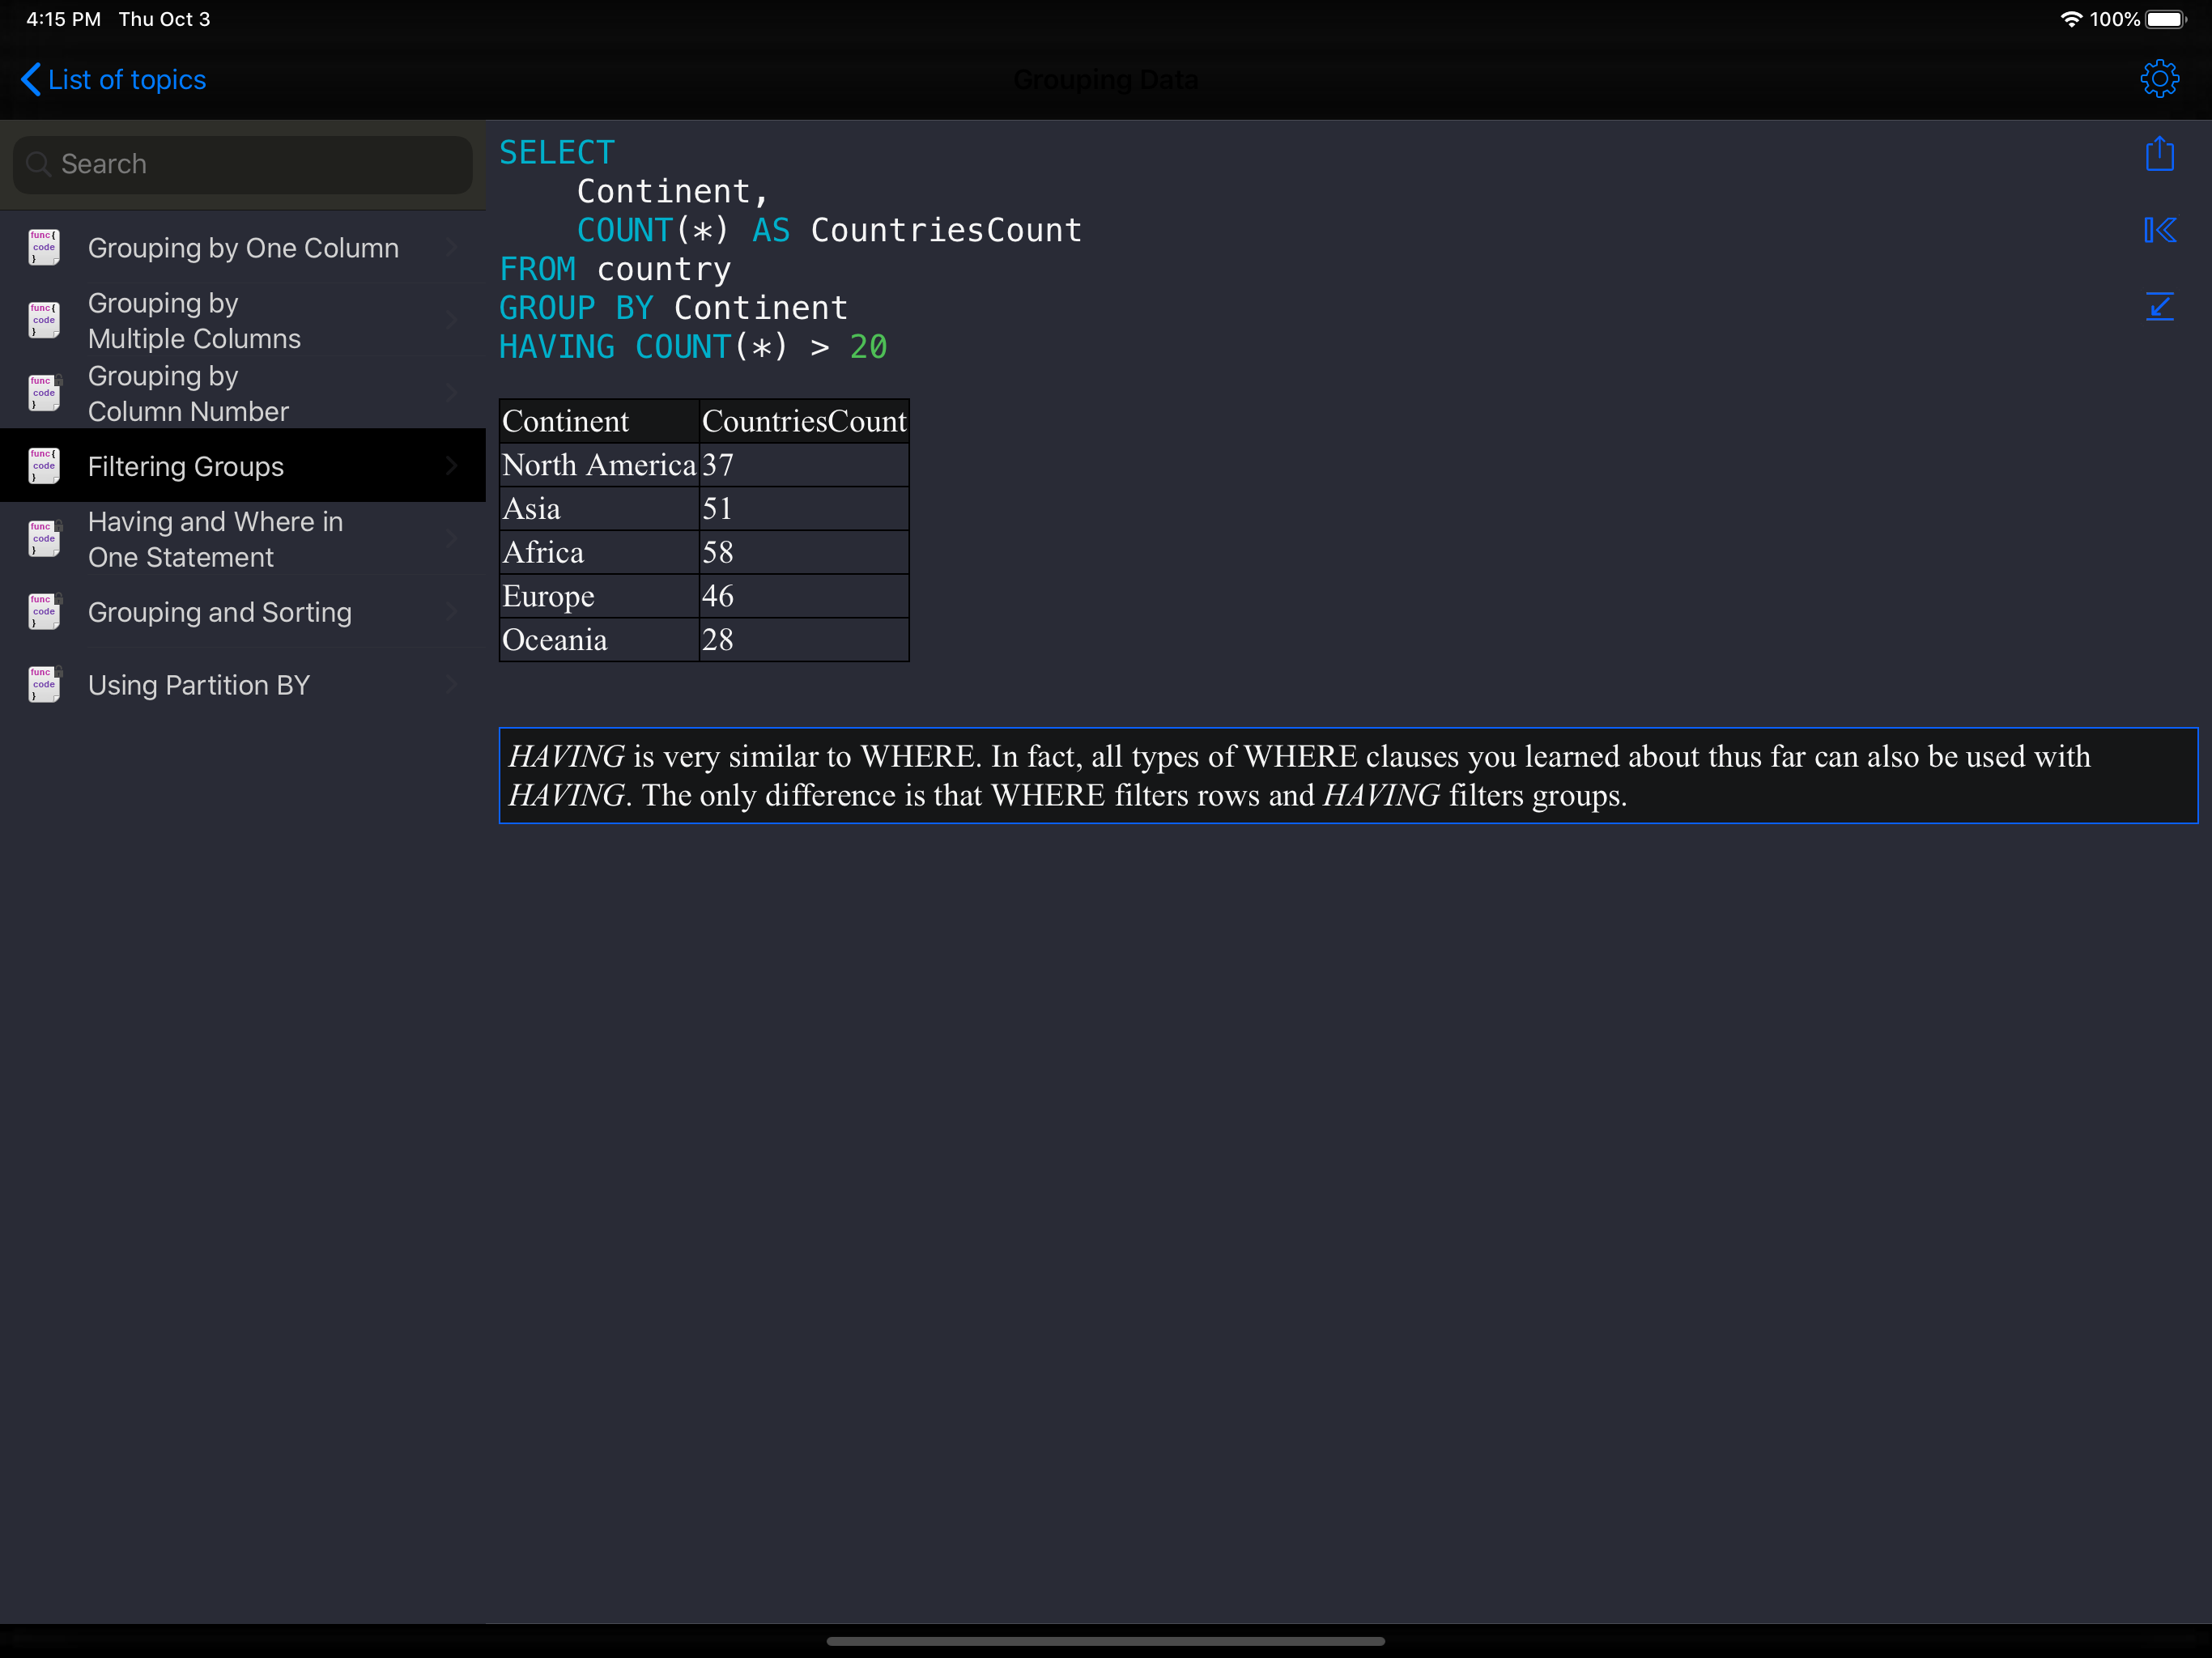
Task: Open Grouping by Multiple Columns topic
Action: tap(194, 320)
